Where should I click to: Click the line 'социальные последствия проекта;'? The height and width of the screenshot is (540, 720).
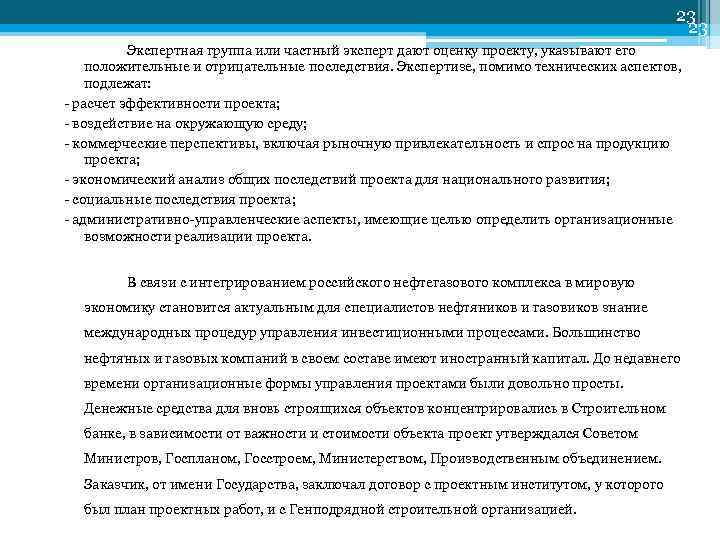point(184,200)
